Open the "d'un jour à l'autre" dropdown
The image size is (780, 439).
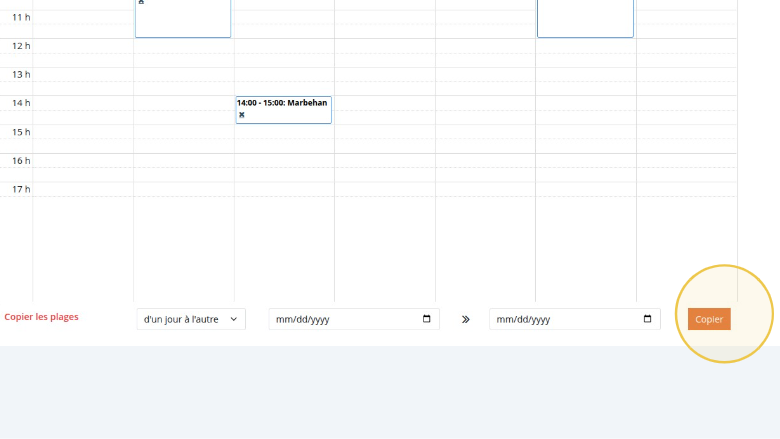pos(191,319)
